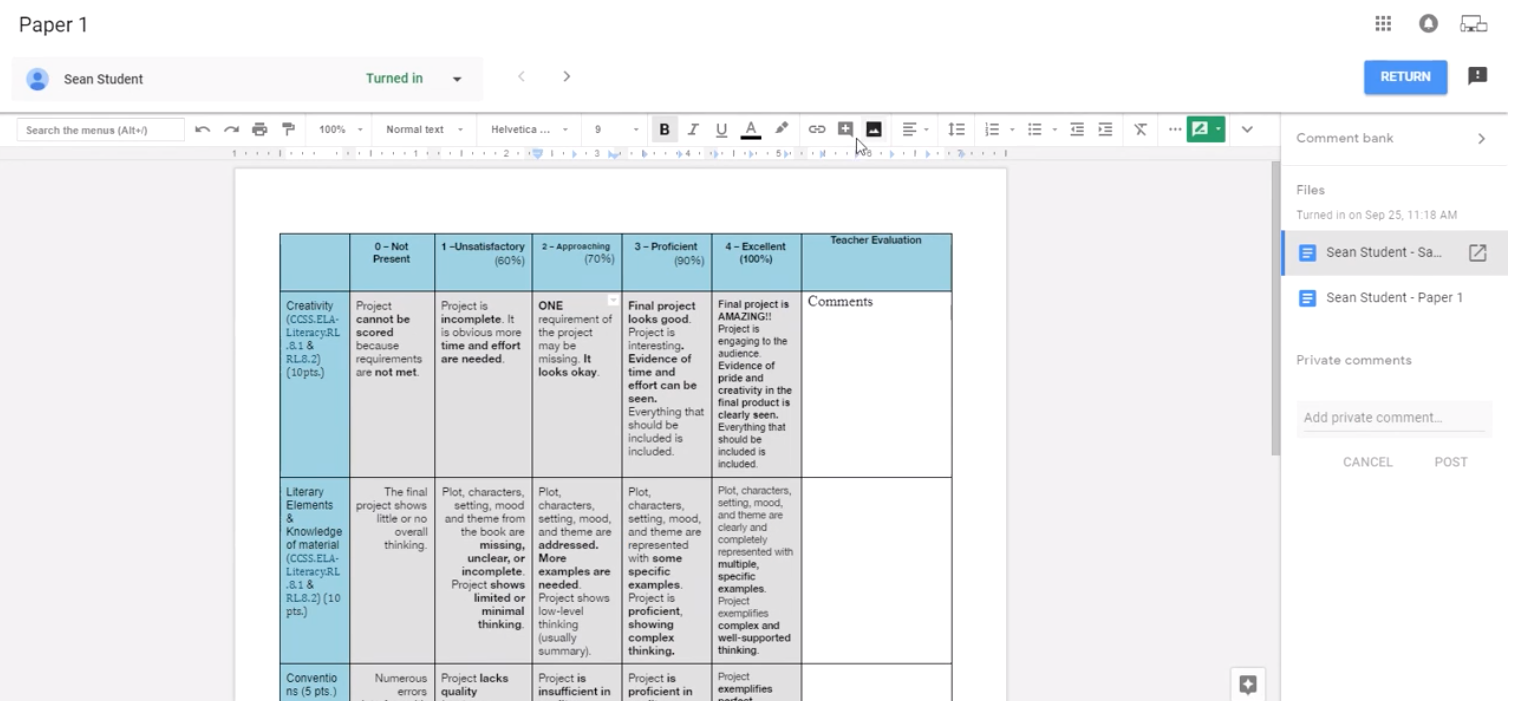Image resolution: width=1519 pixels, height=701 pixels.
Task: Open the Helvetica font dropdown
Action: [x=528, y=128]
